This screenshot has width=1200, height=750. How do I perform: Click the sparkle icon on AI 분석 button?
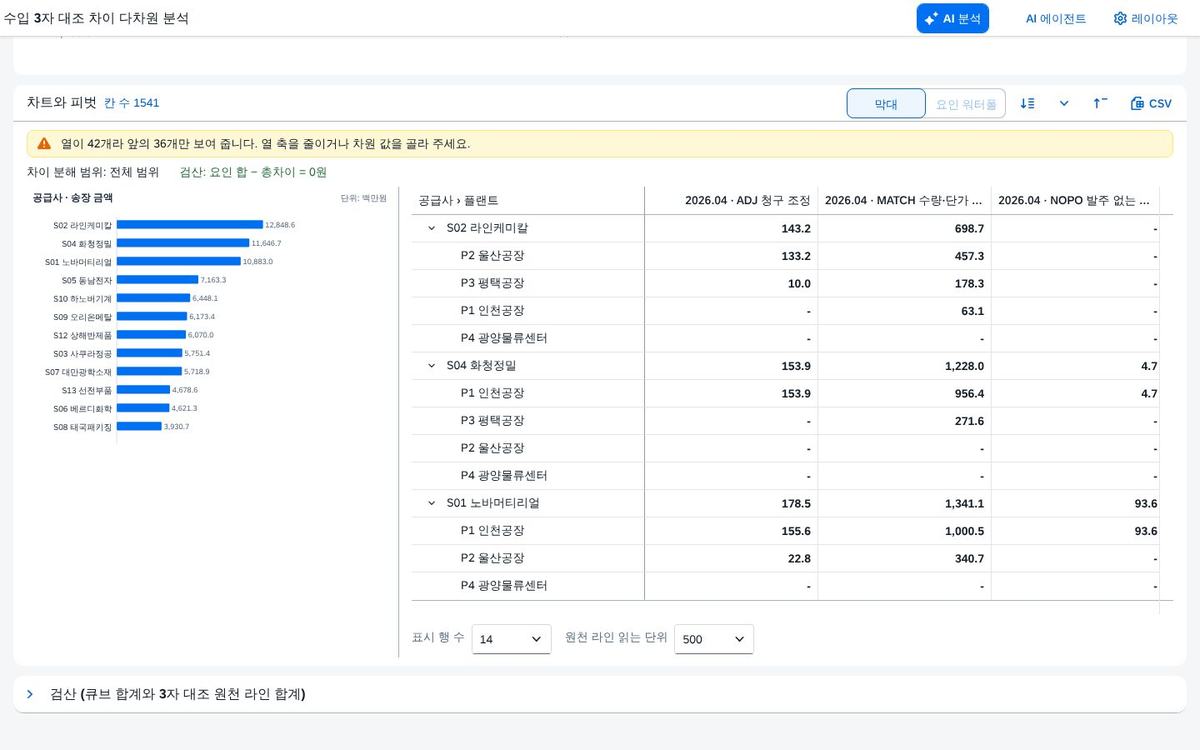[931, 18]
